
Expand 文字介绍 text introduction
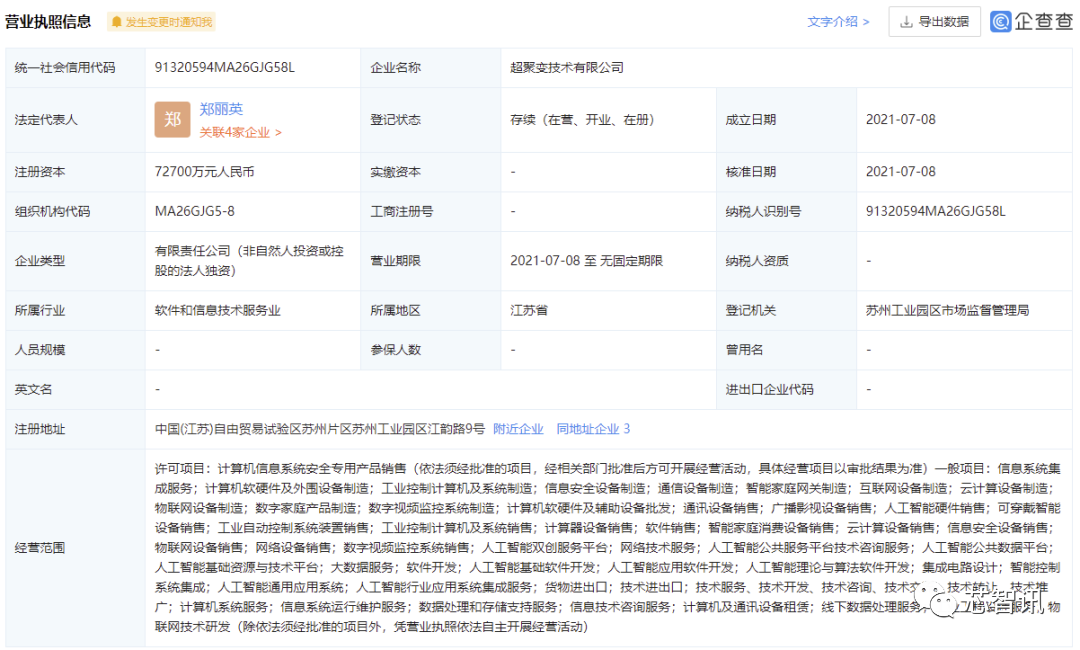838,22
